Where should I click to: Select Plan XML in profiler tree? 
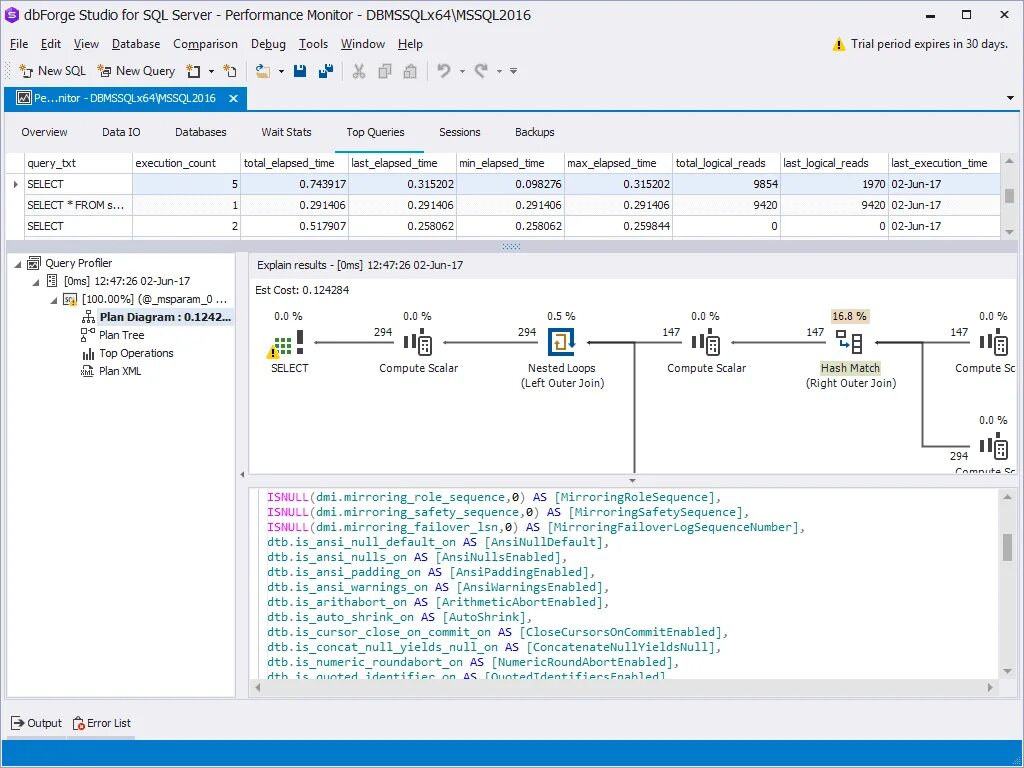(120, 371)
